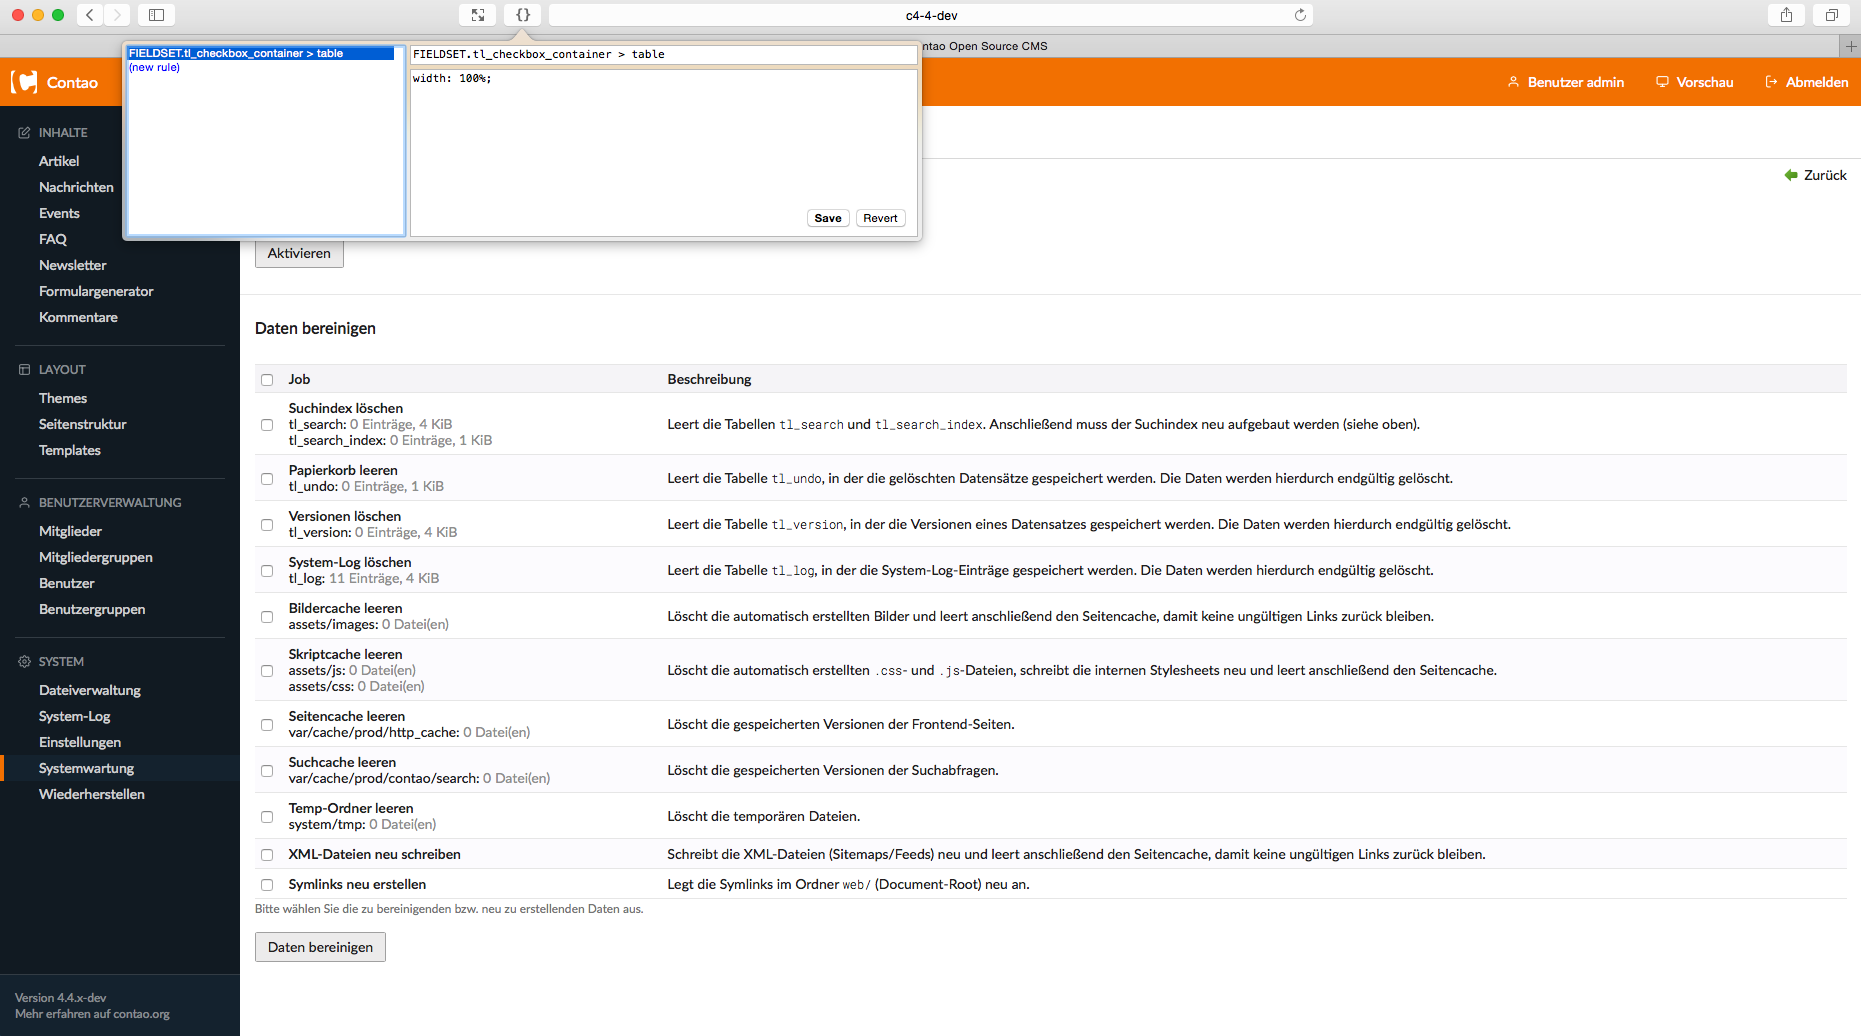Open Newsletter in the sidebar
The height and width of the screenshot is (1036, 1861).
point(72,265)
